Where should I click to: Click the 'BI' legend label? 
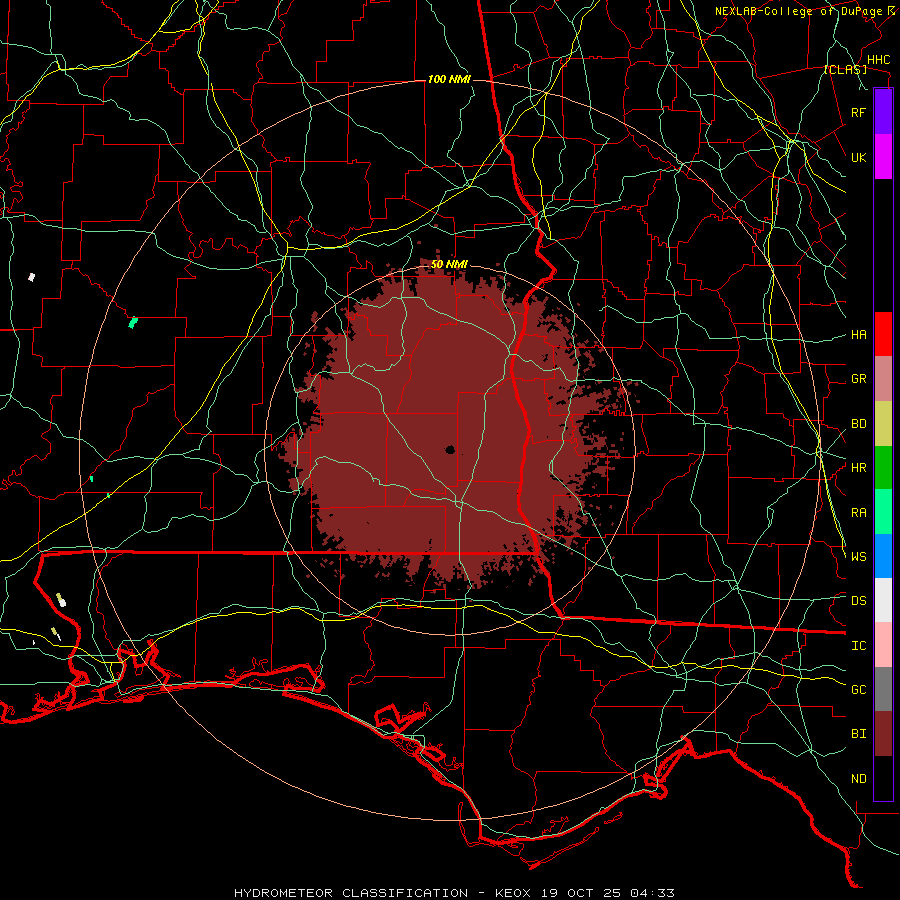[858, 734]
